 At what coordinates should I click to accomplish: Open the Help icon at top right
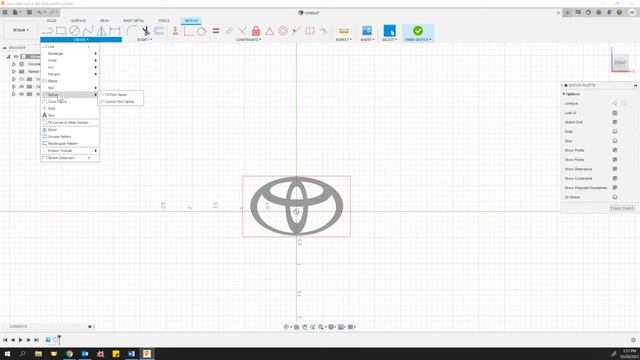click(619, 13)
